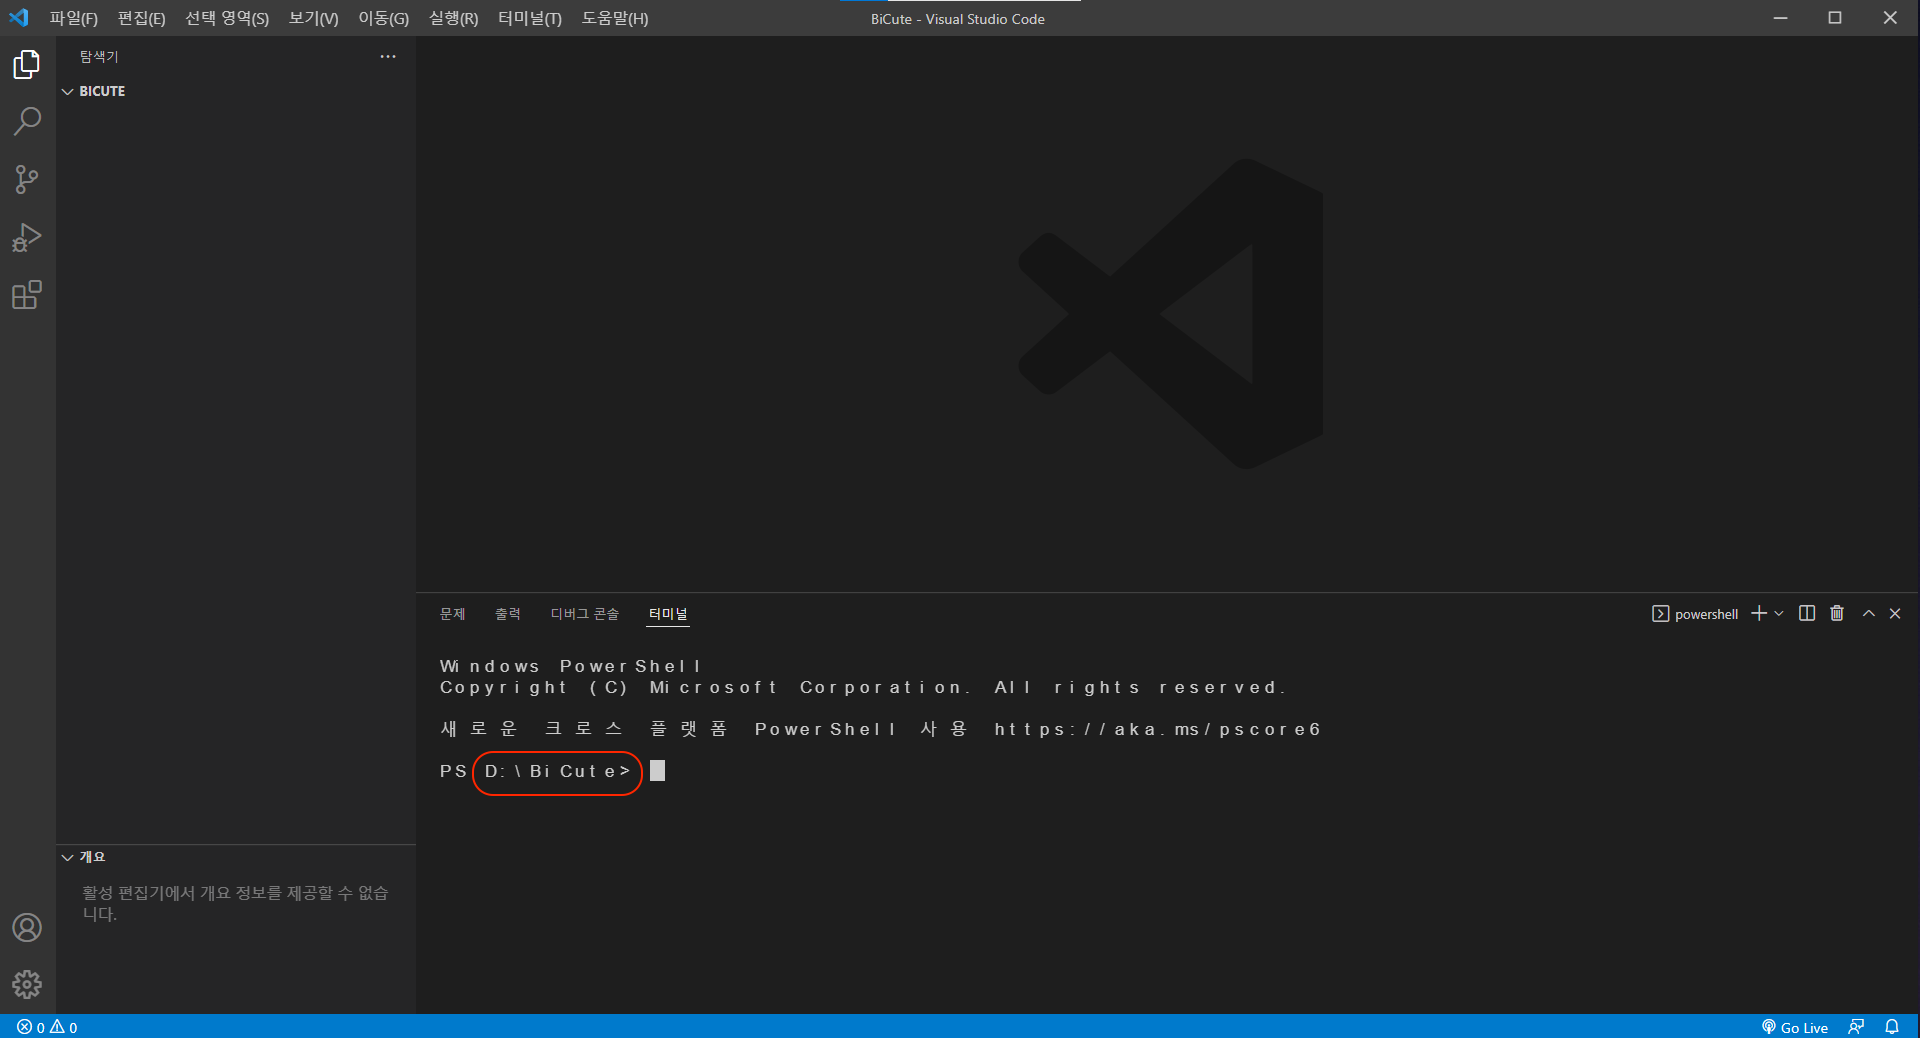
Task: Split the terminal panel
Action: [x=1807, y=613]
